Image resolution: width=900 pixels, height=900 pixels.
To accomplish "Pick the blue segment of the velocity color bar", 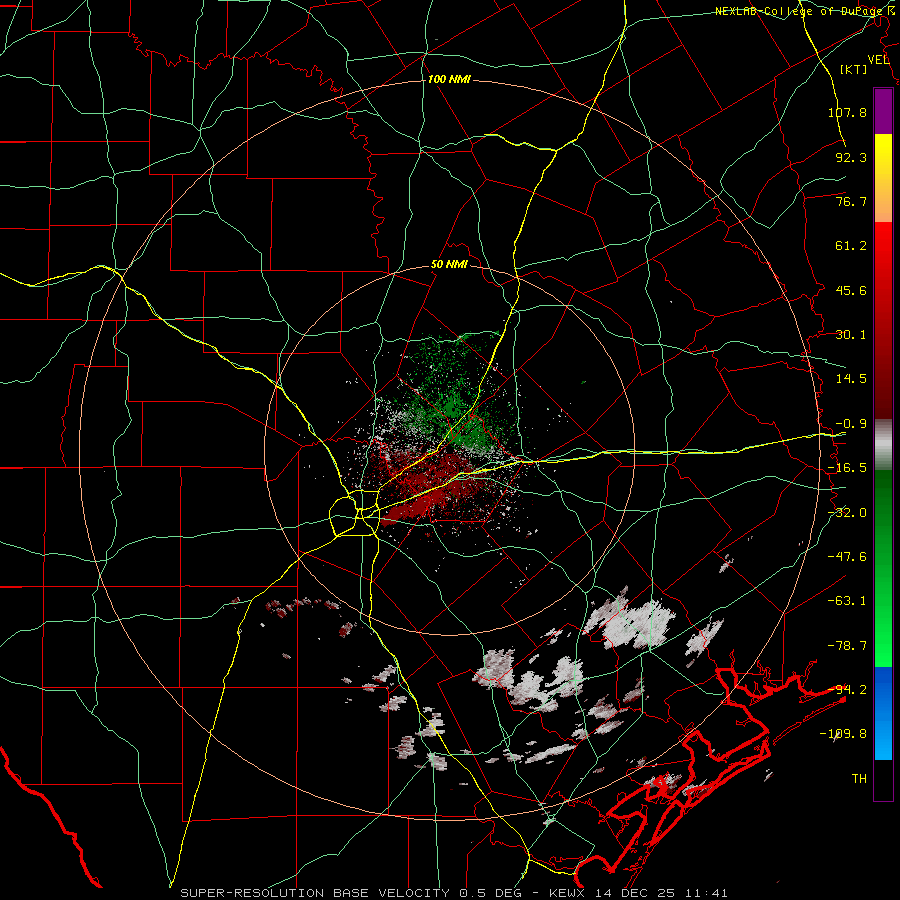I will tap(883, 713).
